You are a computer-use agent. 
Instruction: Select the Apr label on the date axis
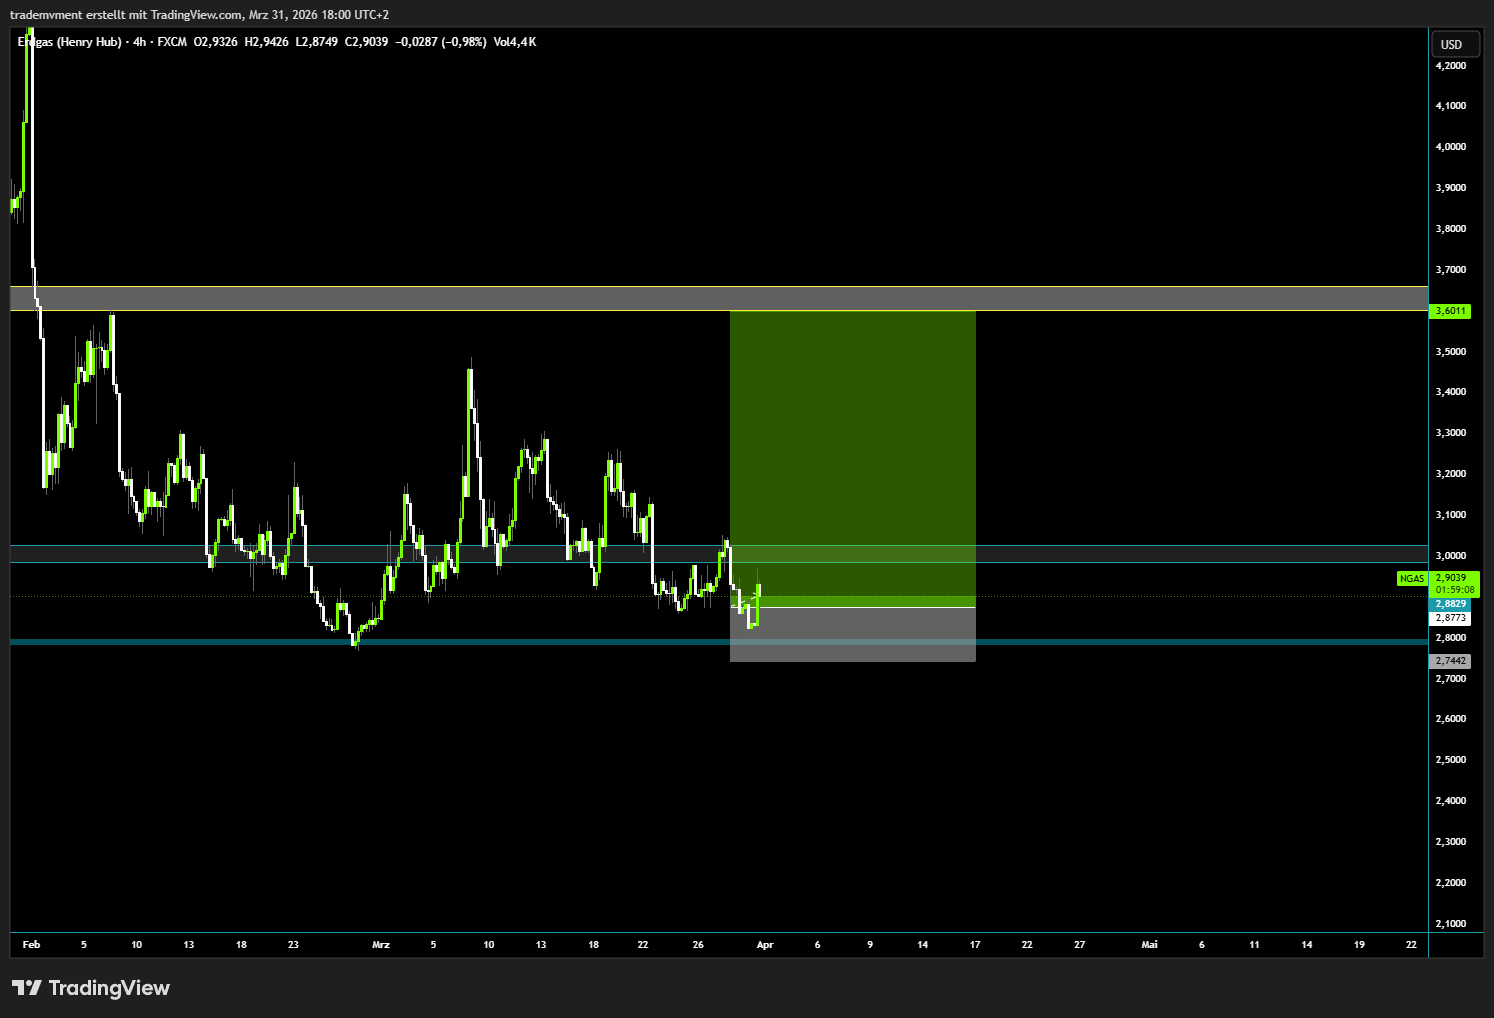pyautogui.click(x=765, y=944)
